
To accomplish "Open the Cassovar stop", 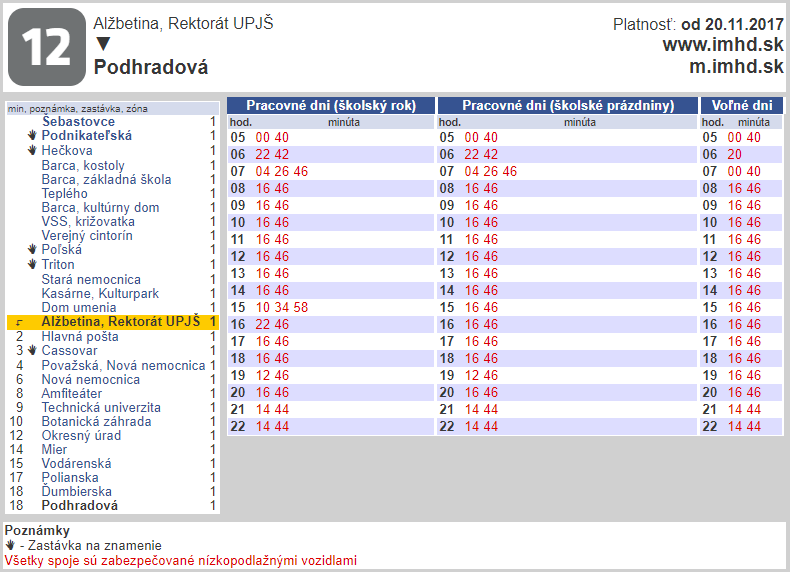I will pyautogui.click(x=70, y=351).
